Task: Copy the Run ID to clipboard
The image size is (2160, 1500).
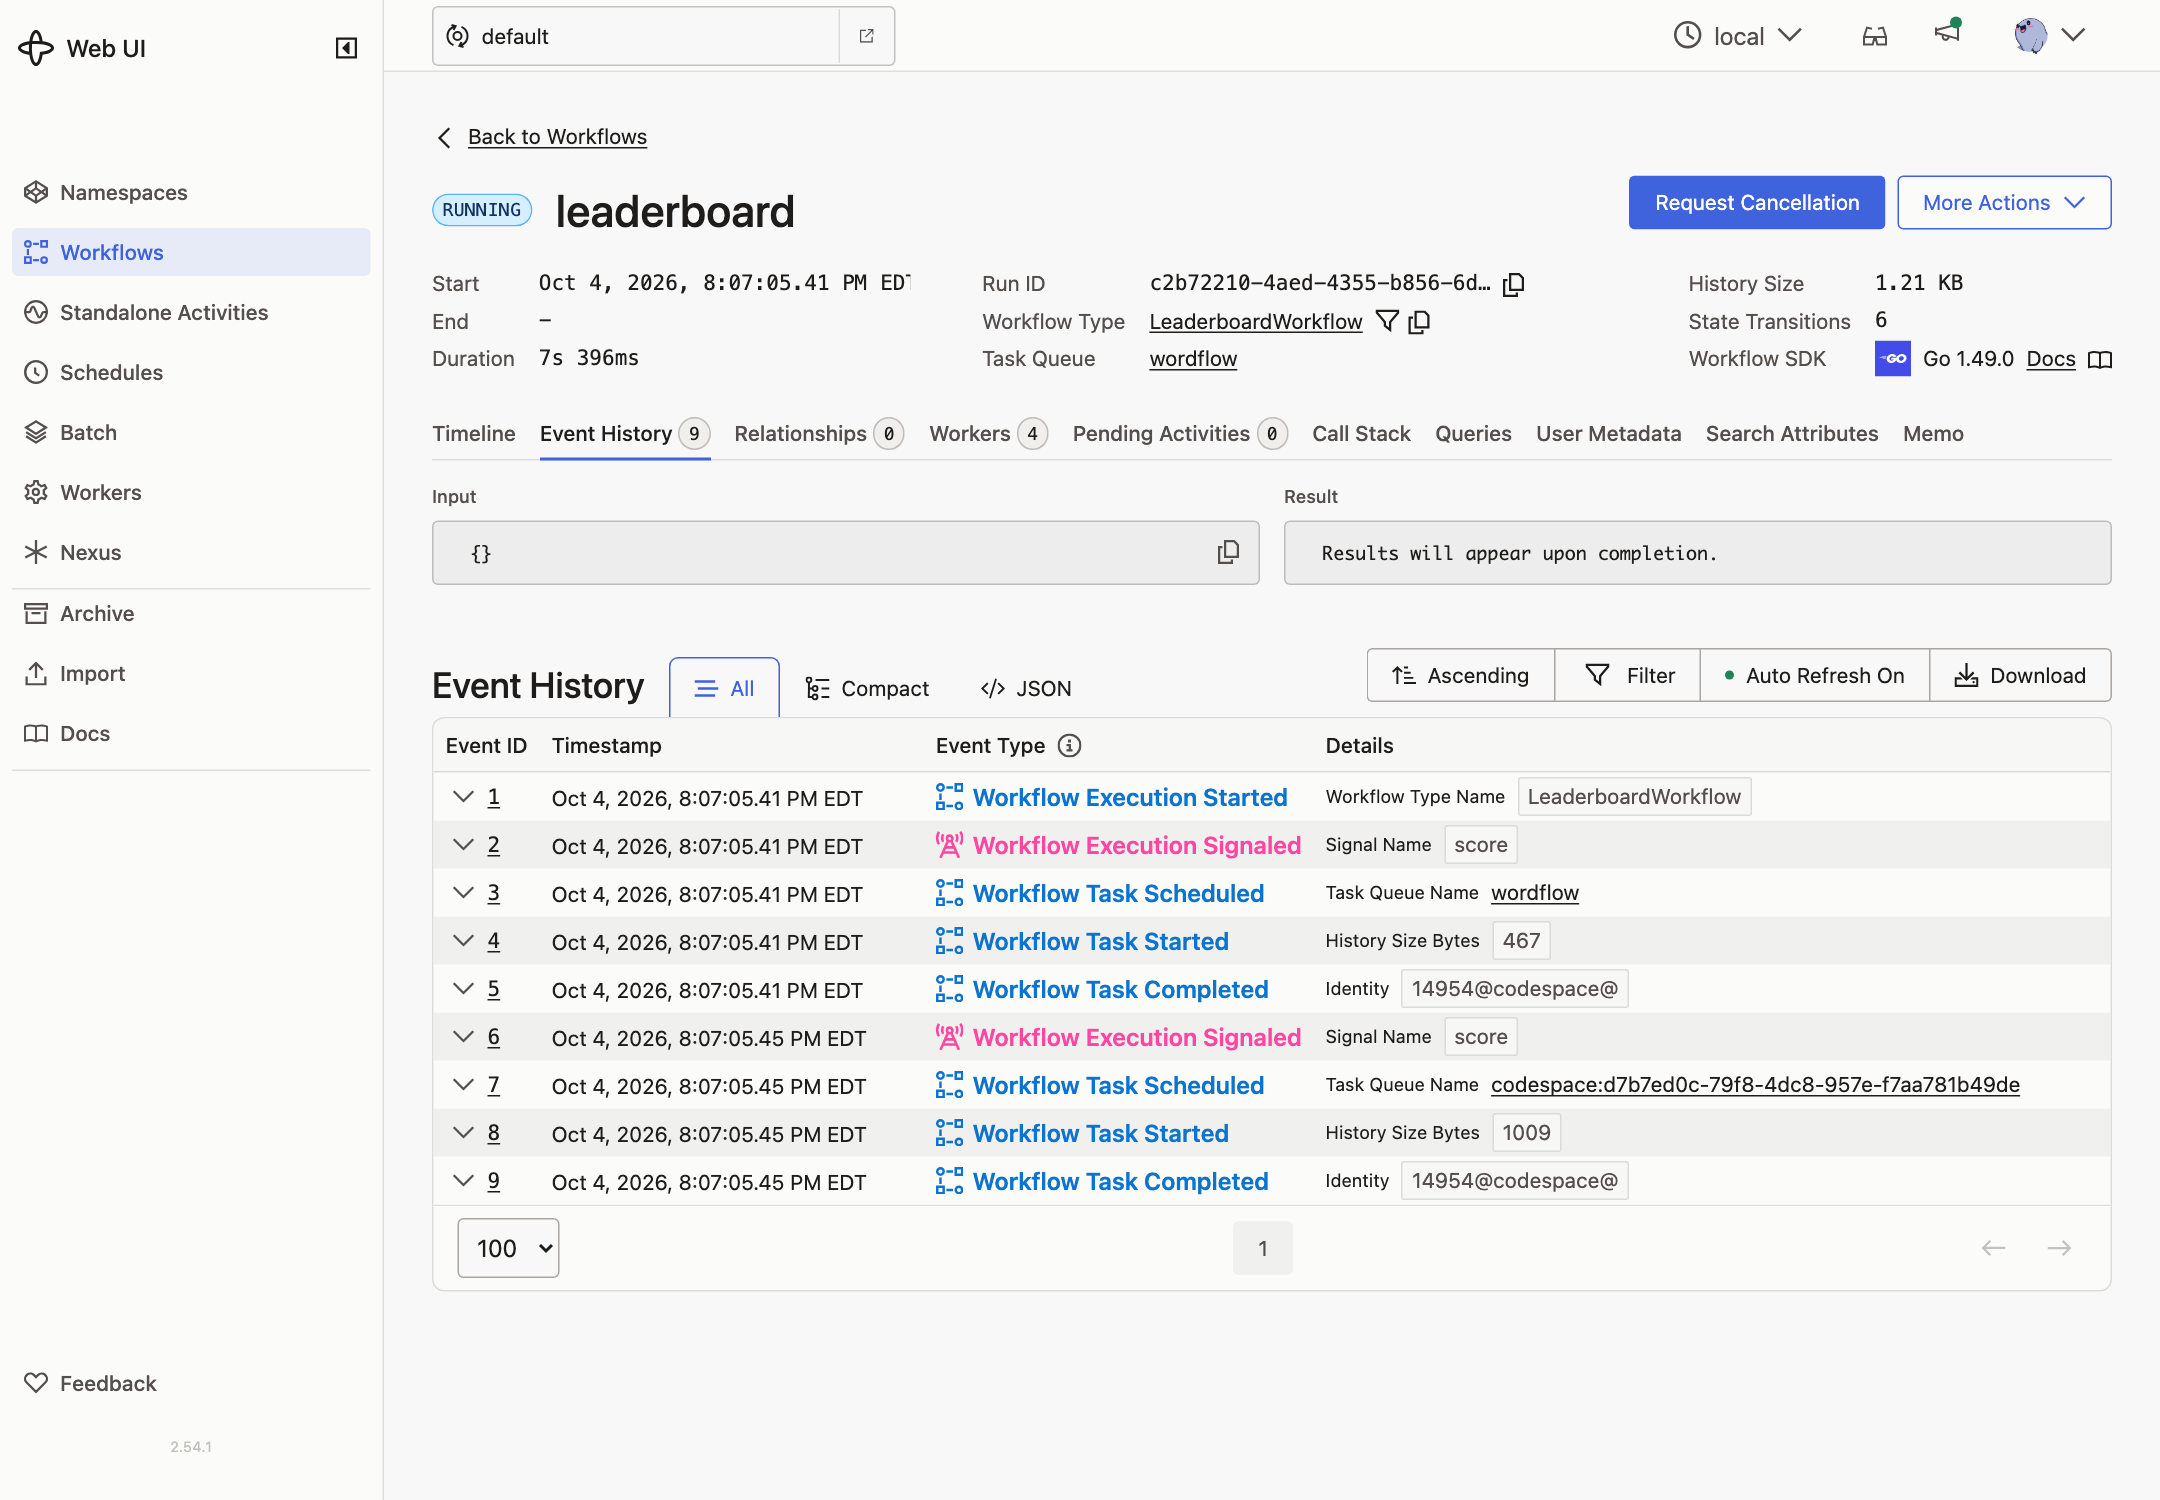Action: point(1514,284)
